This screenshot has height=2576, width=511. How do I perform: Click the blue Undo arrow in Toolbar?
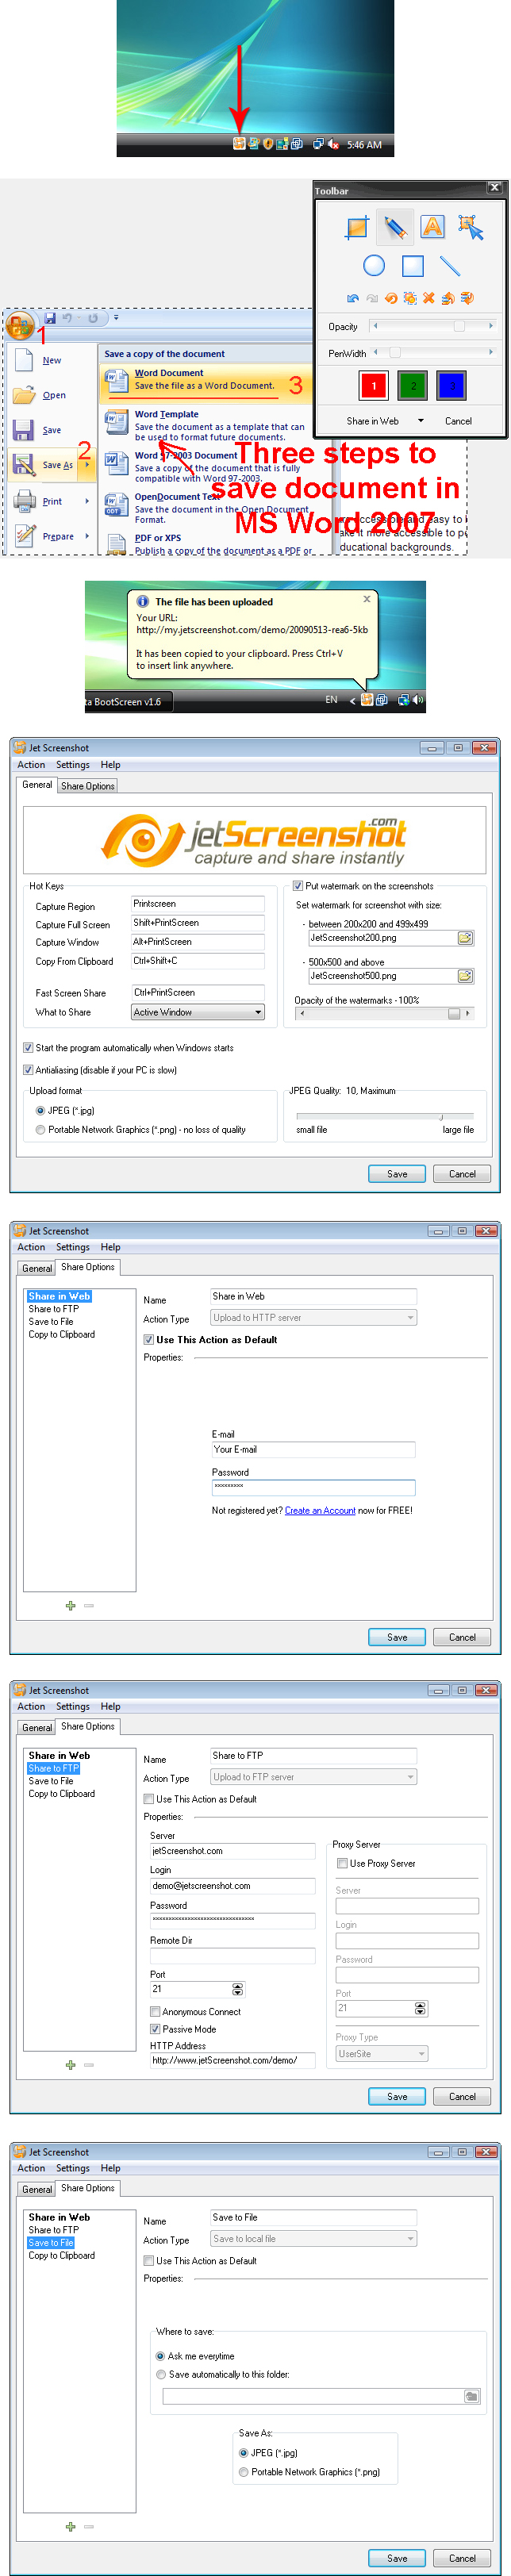352,299
